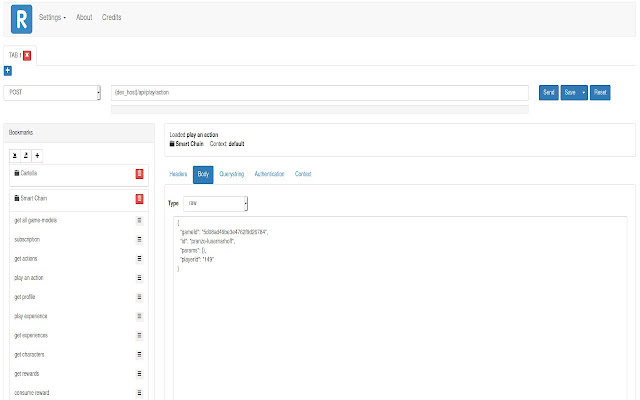This screenshot has width=640, height=400.
Task: Open the POST method dropdown
Action: 52,93
